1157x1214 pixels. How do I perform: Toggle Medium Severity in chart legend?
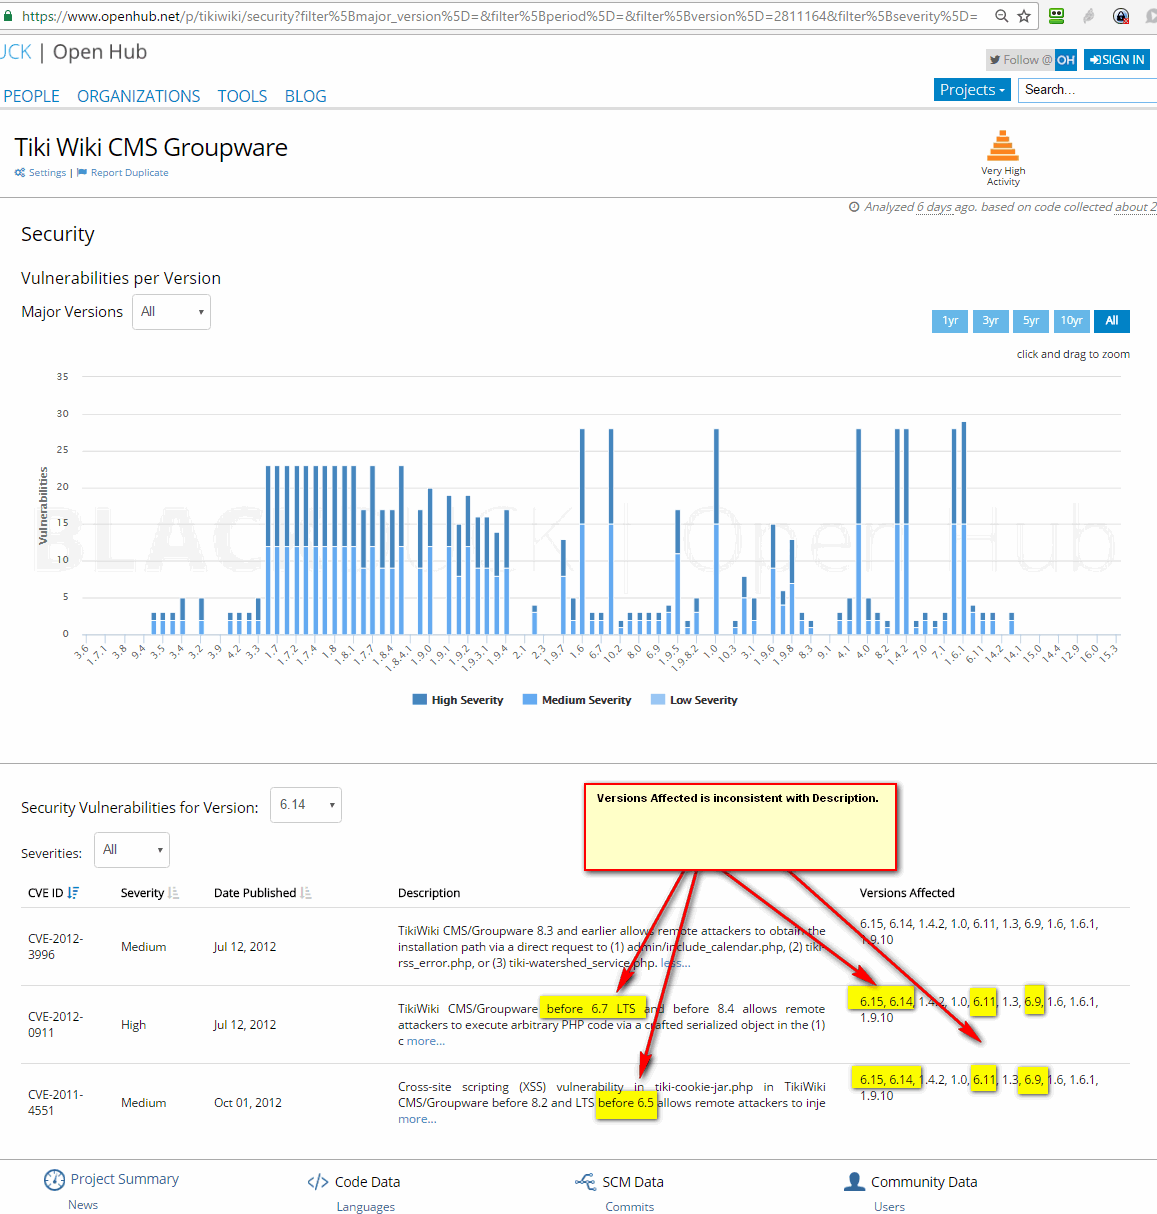click(x=577, y=700)
